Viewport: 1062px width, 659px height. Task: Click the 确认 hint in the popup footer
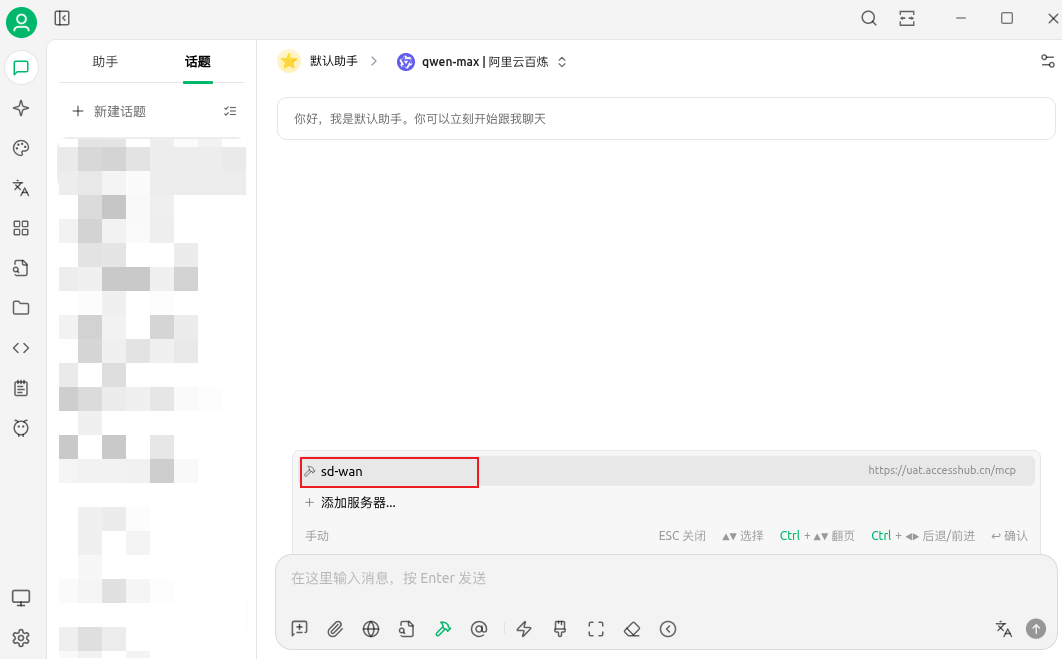(1009, 536)
